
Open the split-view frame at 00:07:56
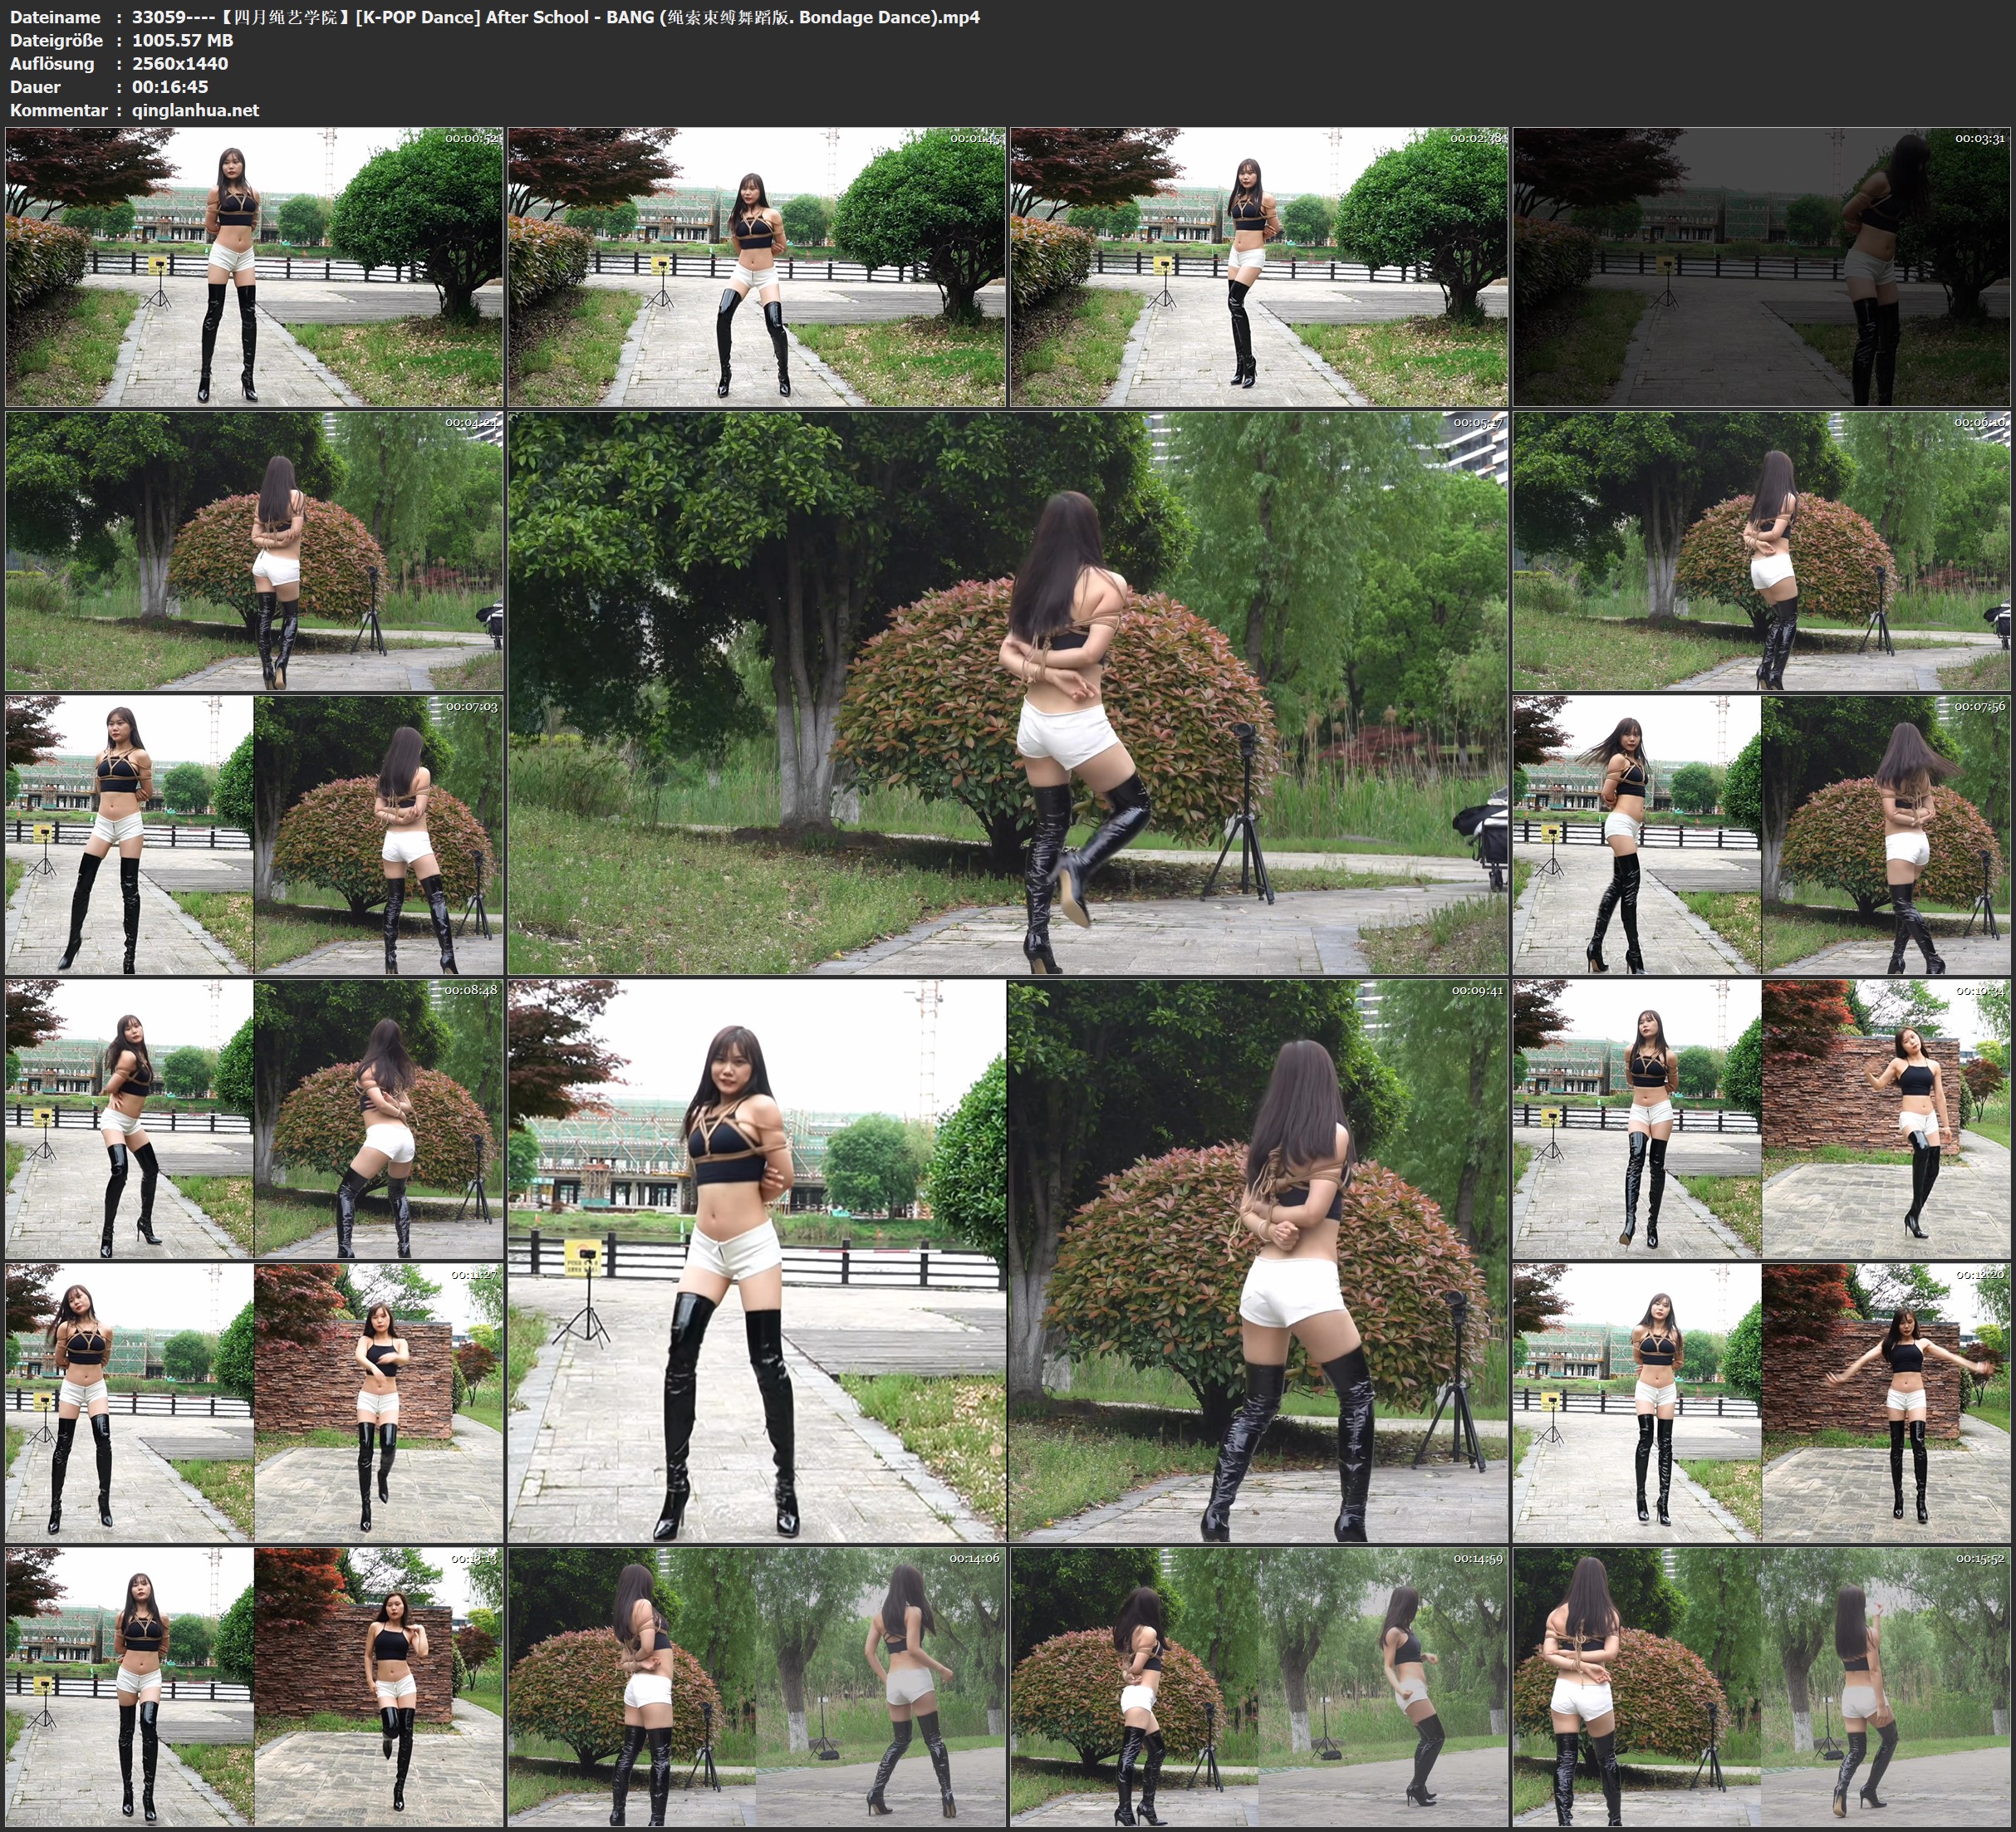(x=1761, y=835)
